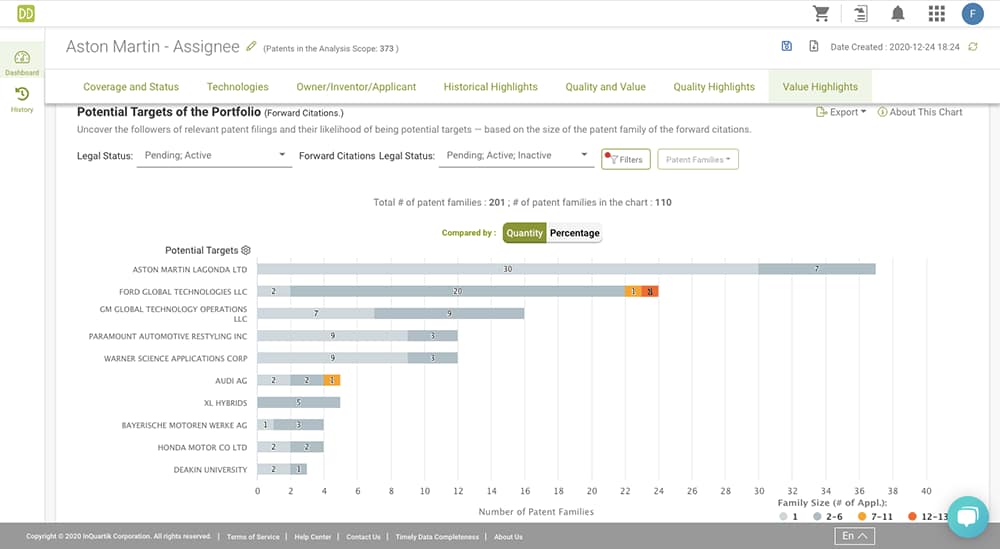Viewport: 1000px width, 549px height.
Task: Select HONDA MOTOR CO LTD label
Action: click(202, 448)
